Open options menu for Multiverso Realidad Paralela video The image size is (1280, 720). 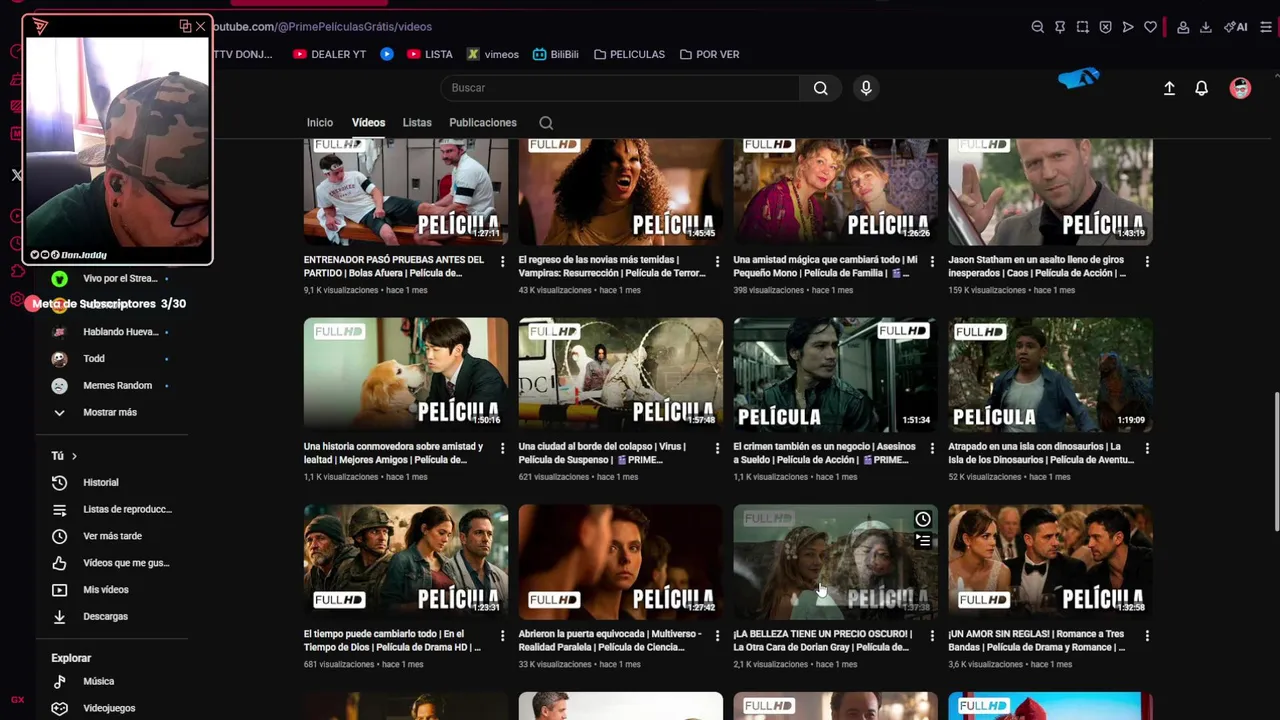[717, 635]
